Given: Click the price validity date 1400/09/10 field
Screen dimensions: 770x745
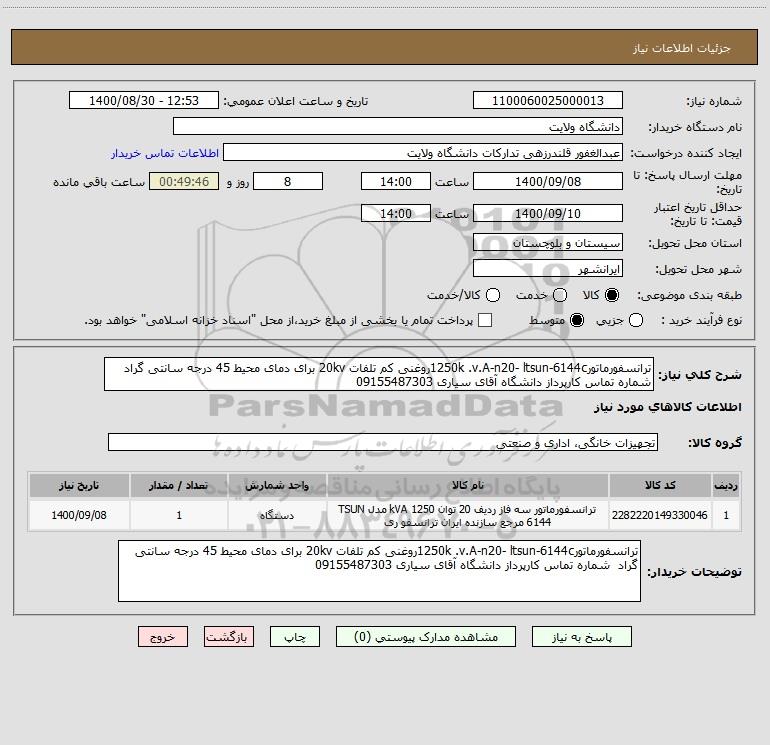Looking at the screenshot, I should pyautogui.click(x=548, y=213).
